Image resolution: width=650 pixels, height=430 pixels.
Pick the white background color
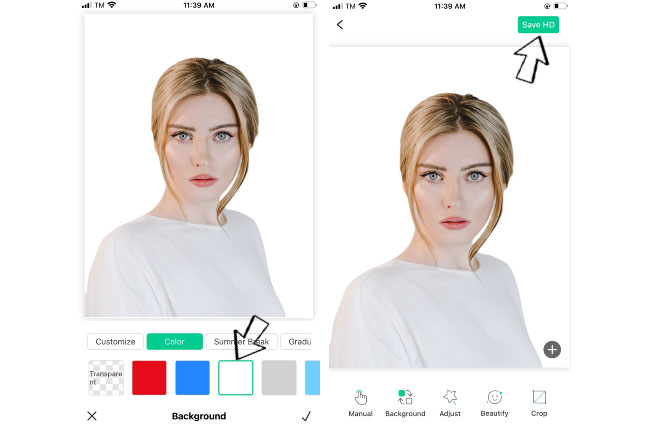[235, 378]
